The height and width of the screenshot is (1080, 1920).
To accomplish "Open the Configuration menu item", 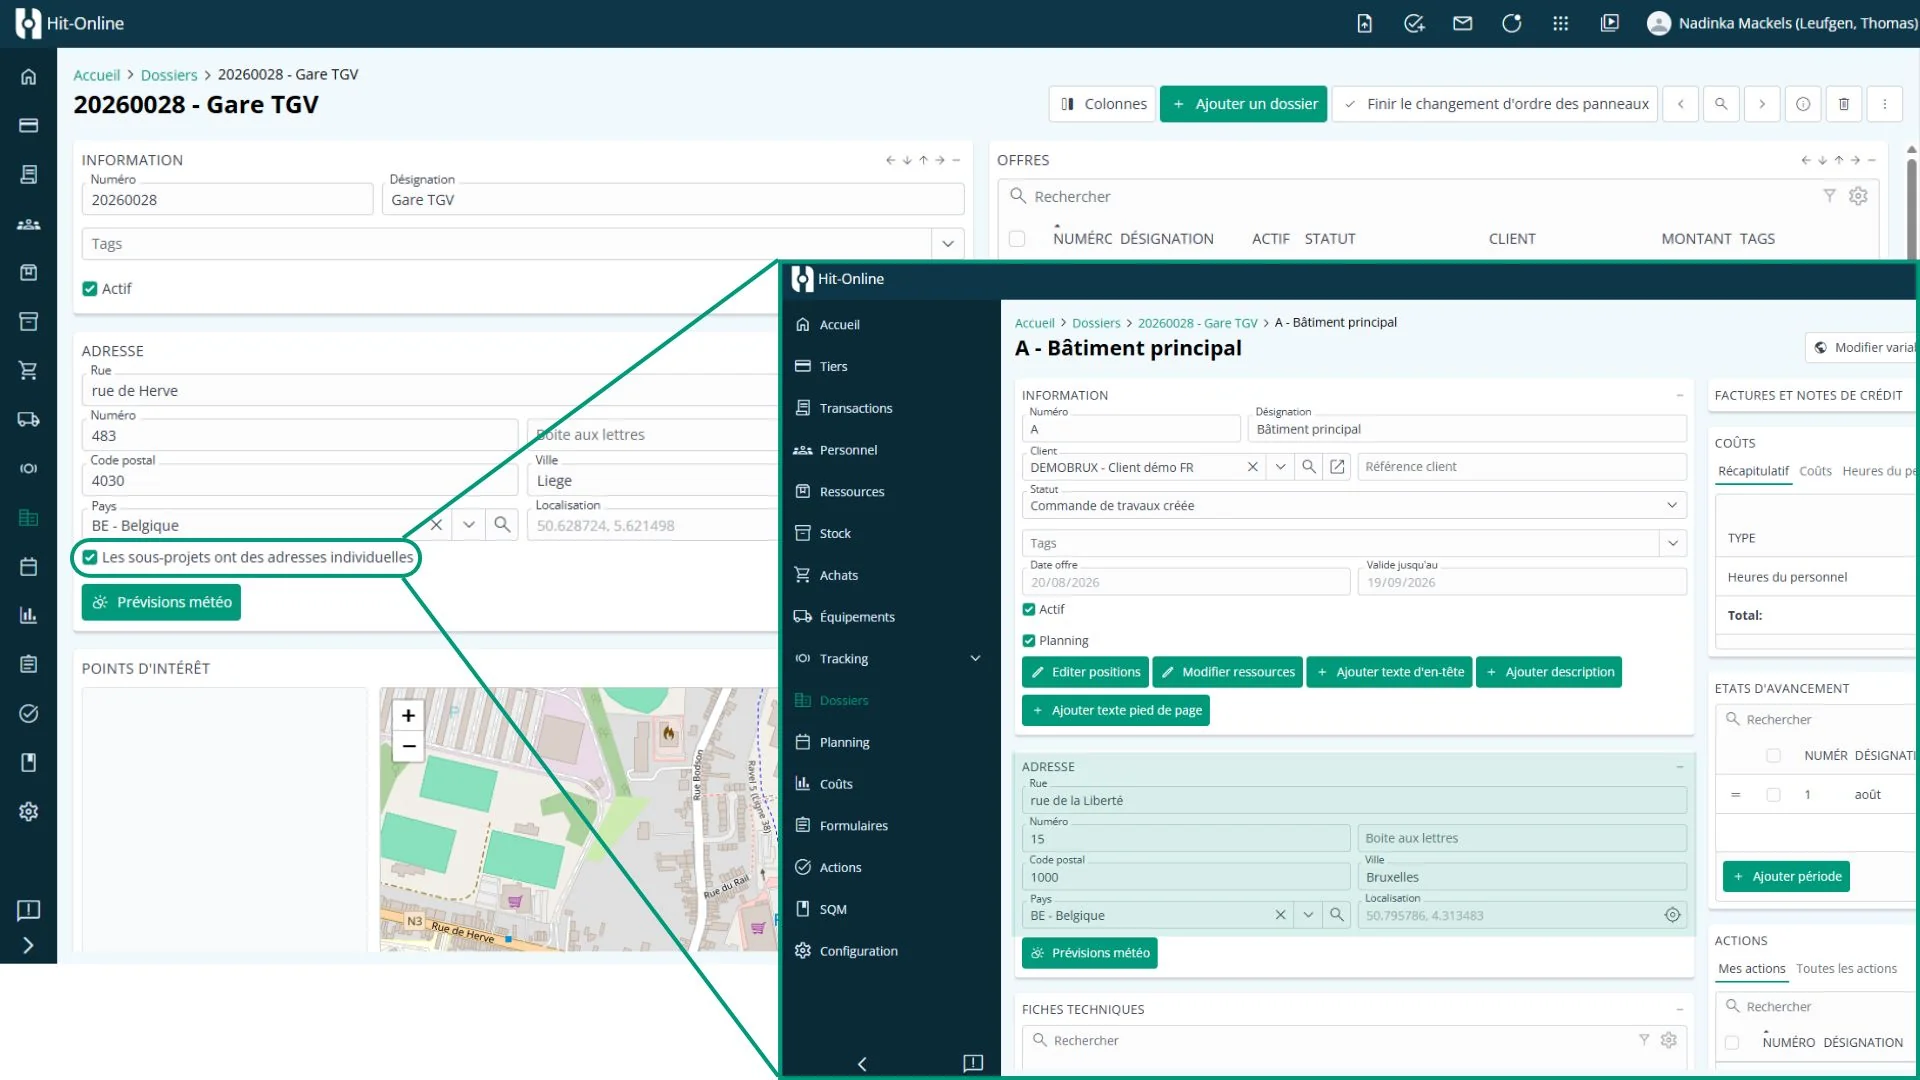I will (x=858, y=951).
